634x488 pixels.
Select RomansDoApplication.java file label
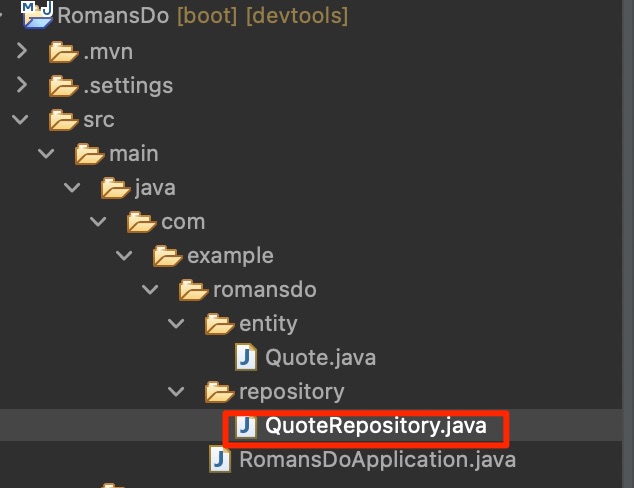coord(376,460)
